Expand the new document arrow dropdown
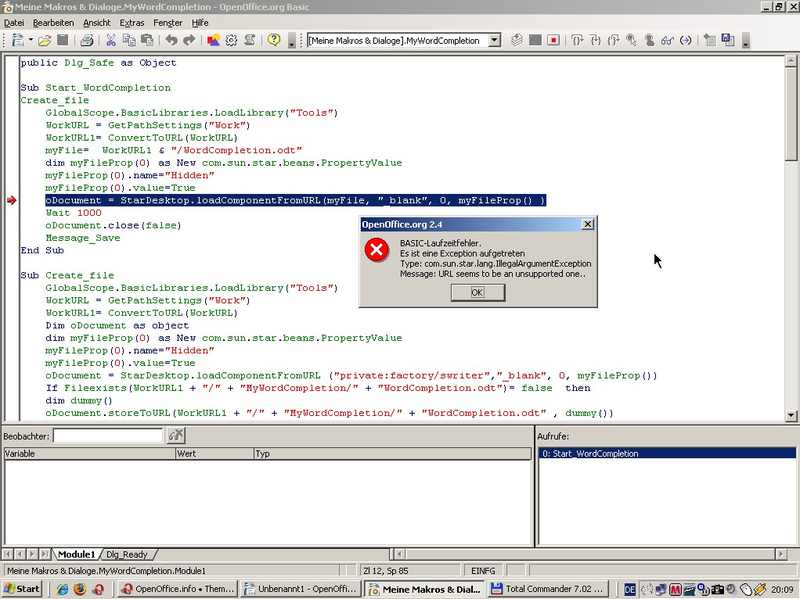Screen dimensions: 800x599 (x=31, y=40)
